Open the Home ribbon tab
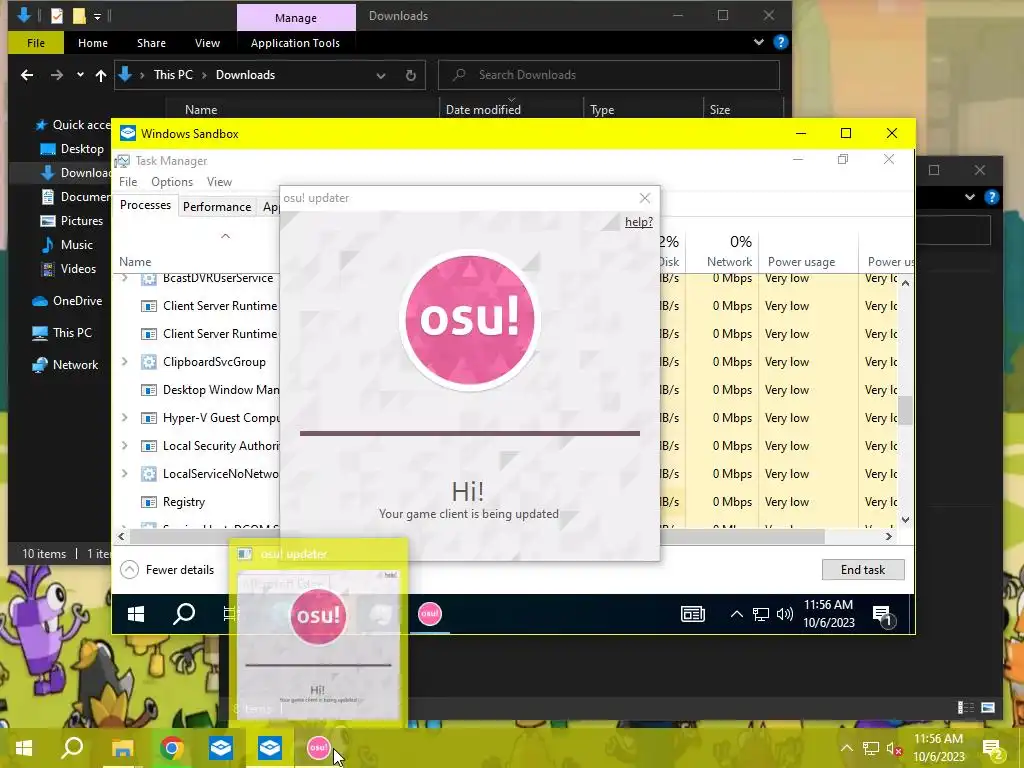1024x768 pixels. (x=93, y=43)
